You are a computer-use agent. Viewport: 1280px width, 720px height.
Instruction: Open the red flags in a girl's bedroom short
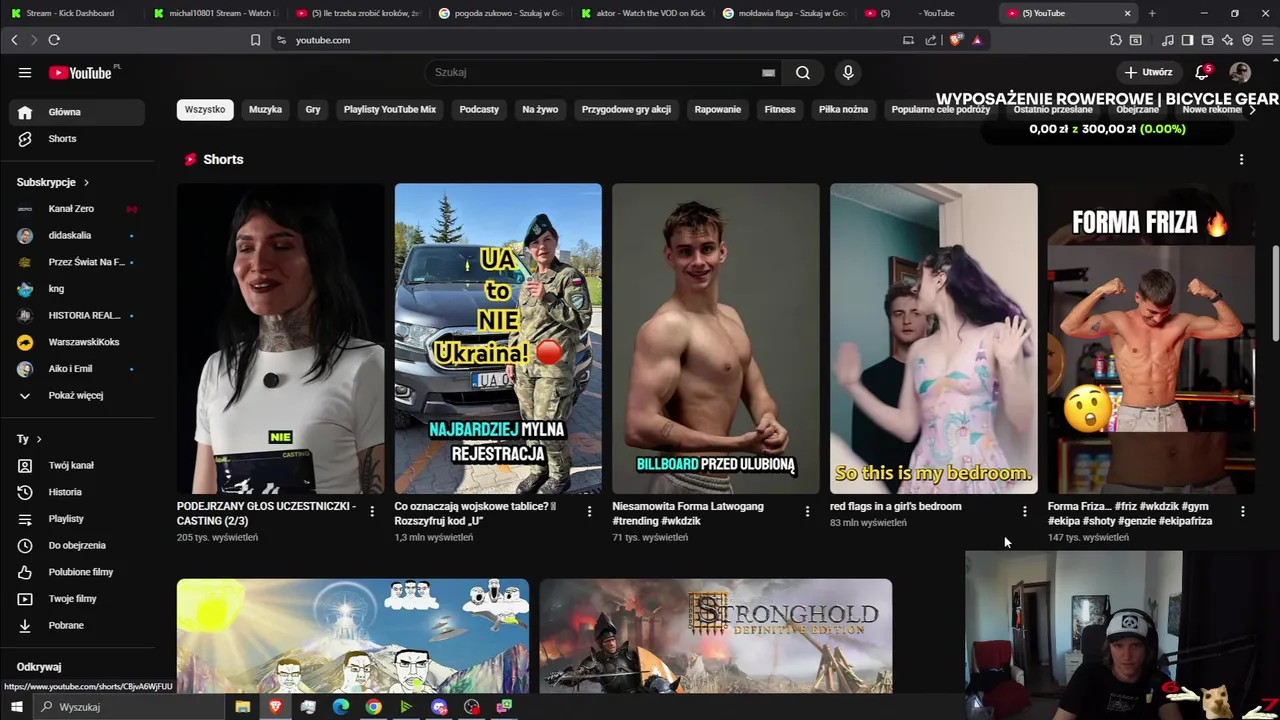click(934, 338)
